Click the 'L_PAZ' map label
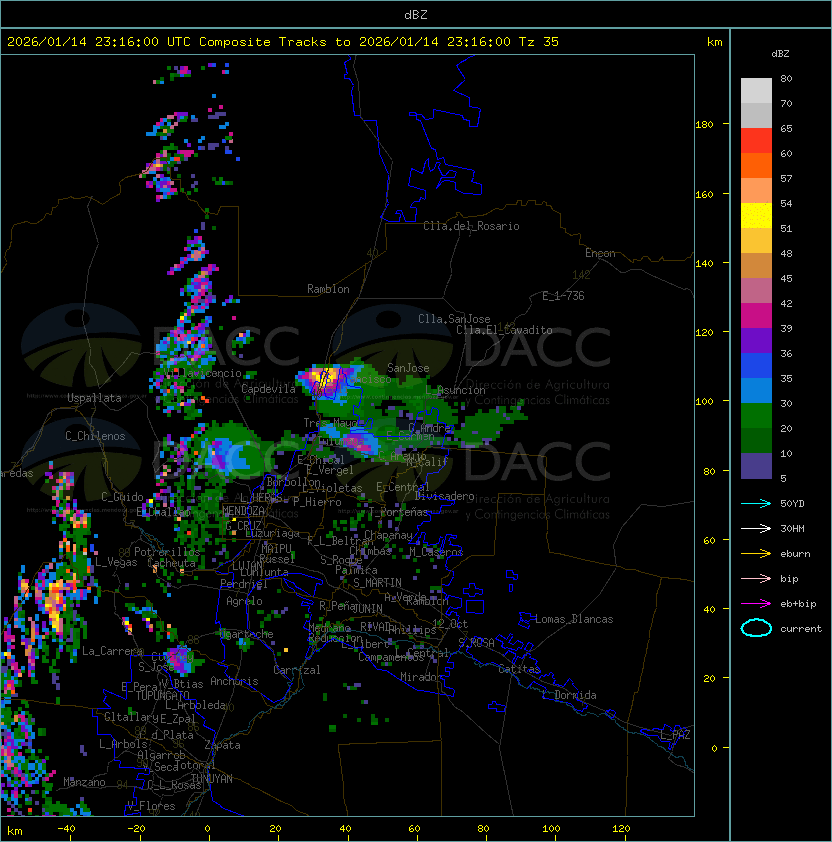The width and height of the screenshot is (832, 842). coord(675,735)
